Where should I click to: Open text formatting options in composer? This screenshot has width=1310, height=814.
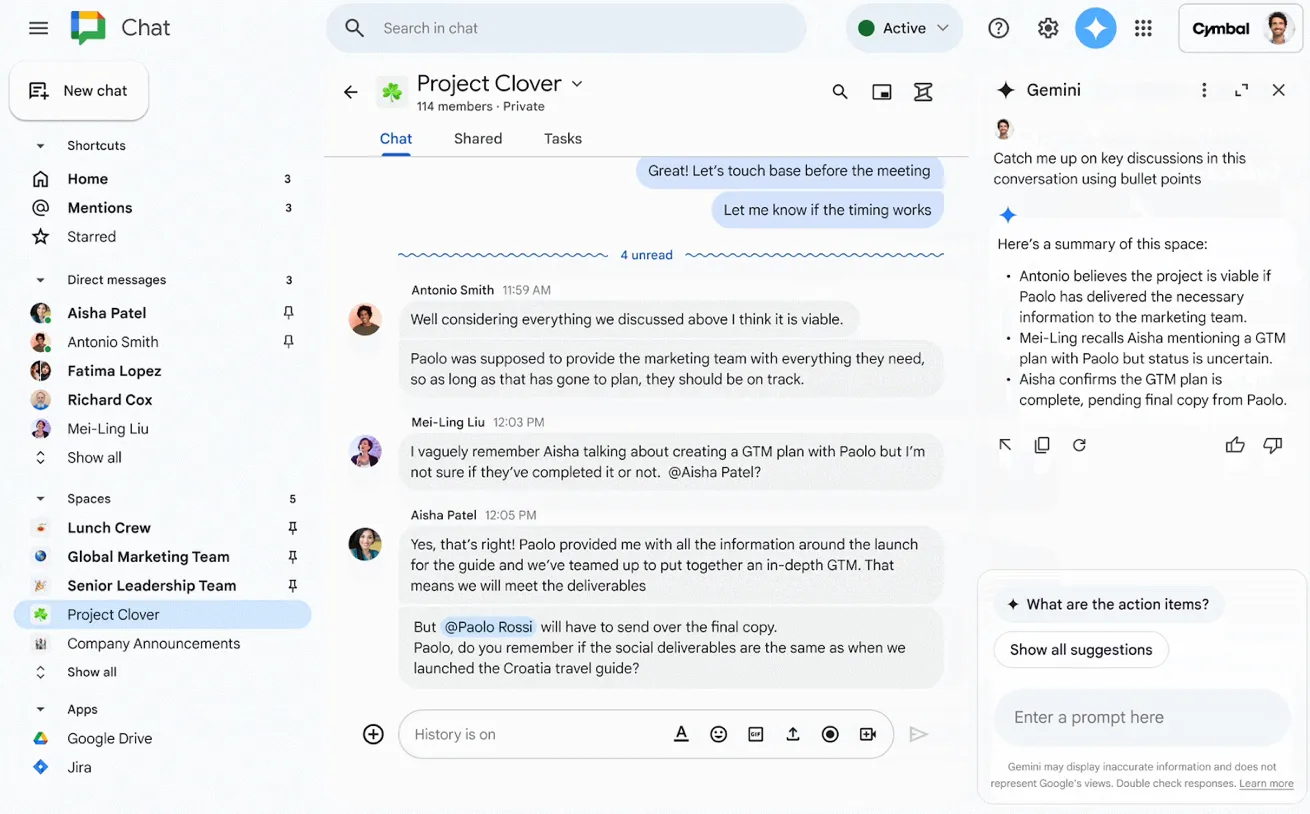pos(681,734)
